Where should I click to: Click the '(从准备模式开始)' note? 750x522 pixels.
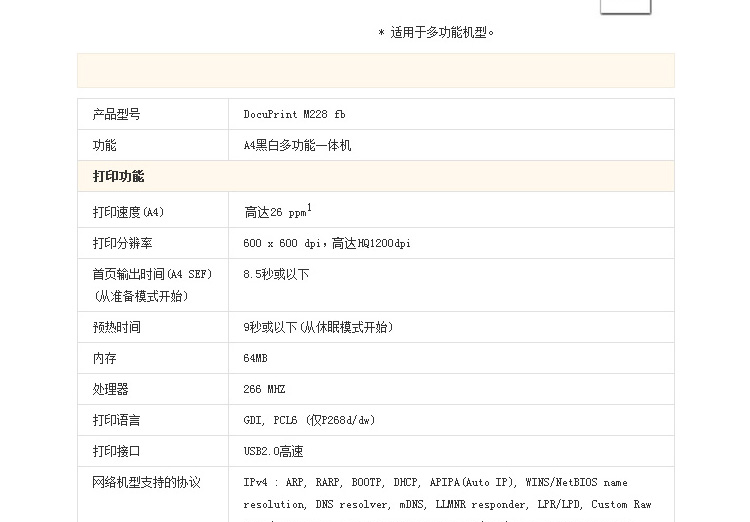tap(140, 296)
